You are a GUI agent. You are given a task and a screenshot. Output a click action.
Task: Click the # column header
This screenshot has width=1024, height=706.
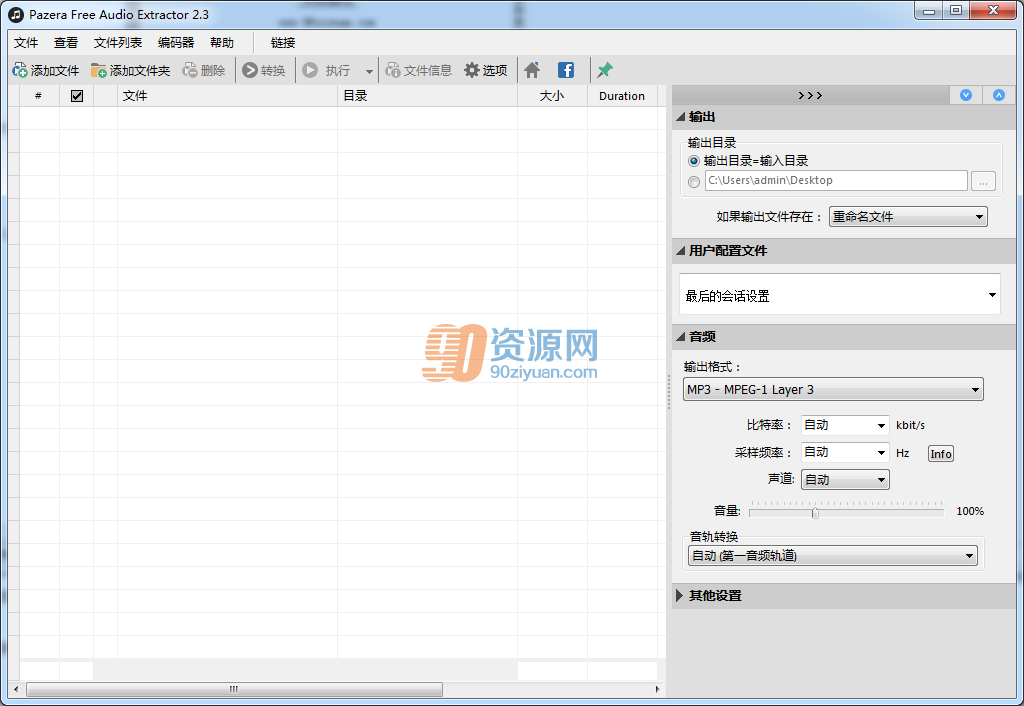click(39, 96)
